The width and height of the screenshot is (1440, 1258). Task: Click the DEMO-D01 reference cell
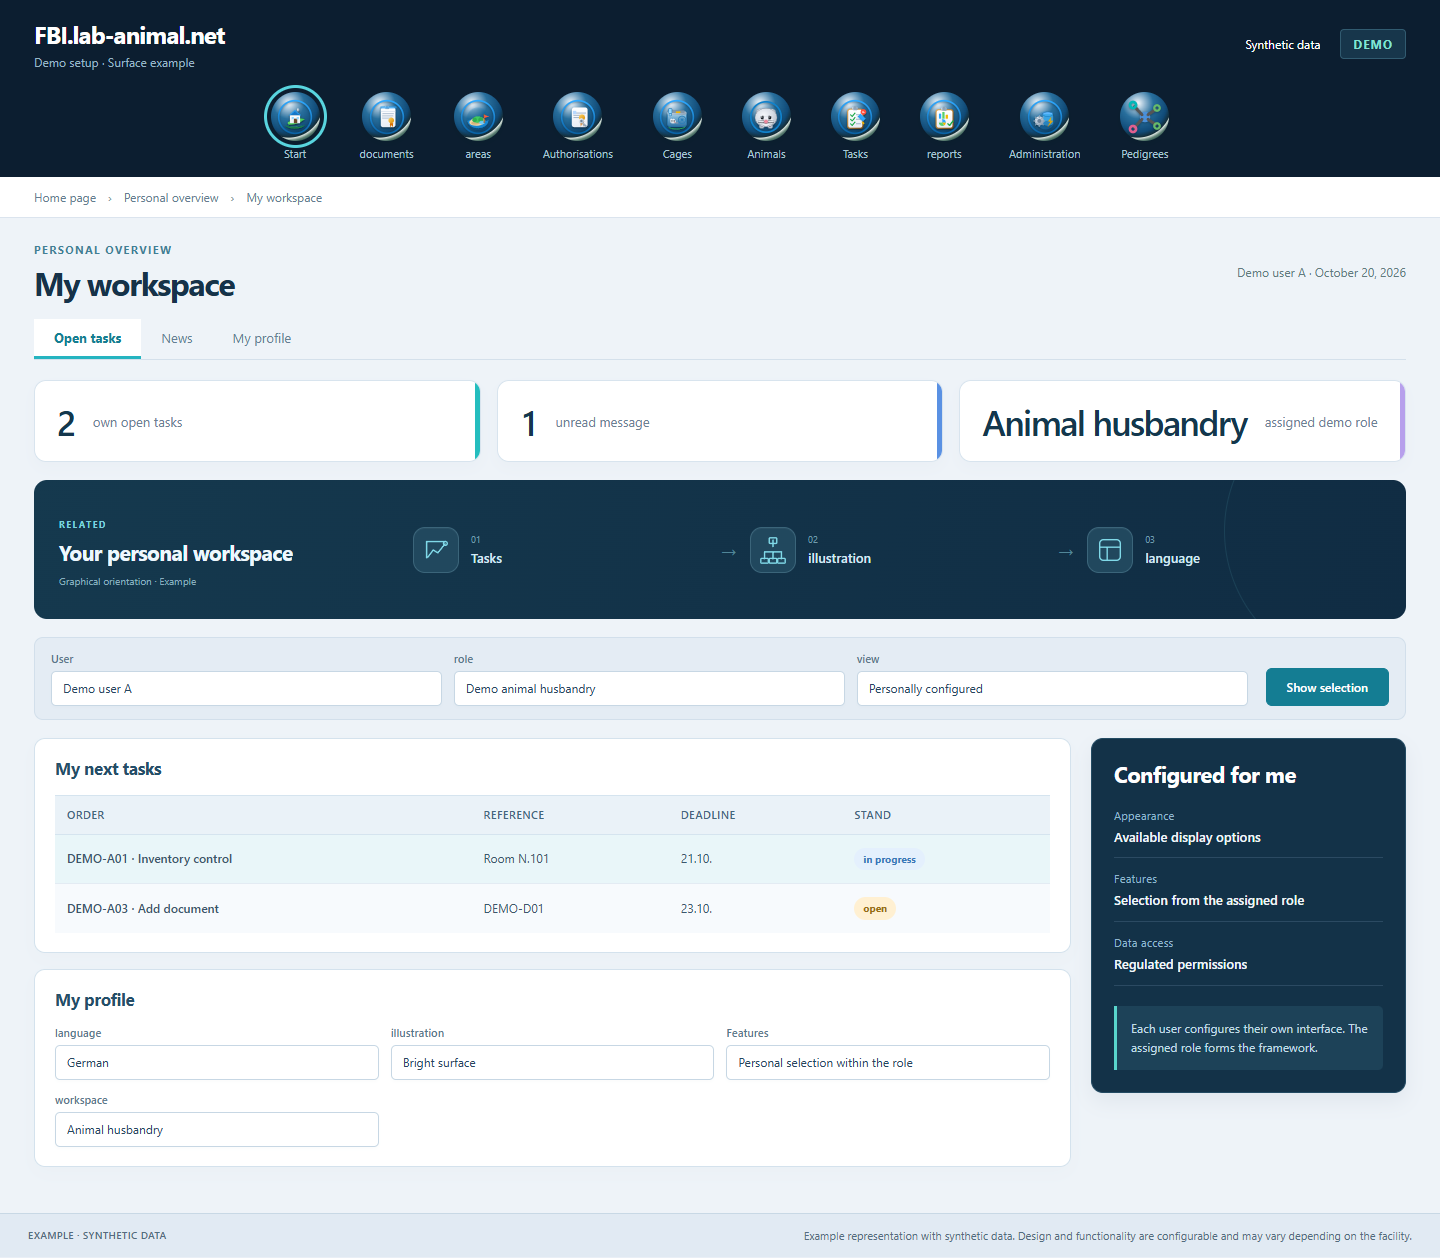pos(513,909)
